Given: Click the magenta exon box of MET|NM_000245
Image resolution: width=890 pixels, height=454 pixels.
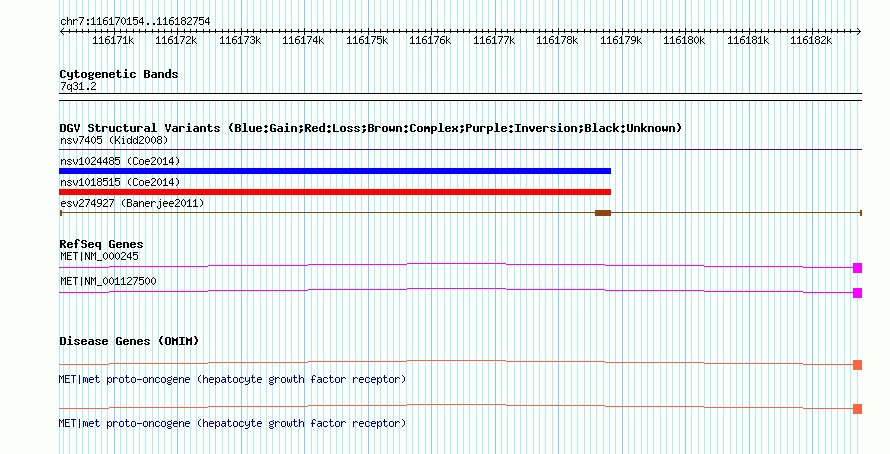Looking at the screenshot, I should (858, 268).
